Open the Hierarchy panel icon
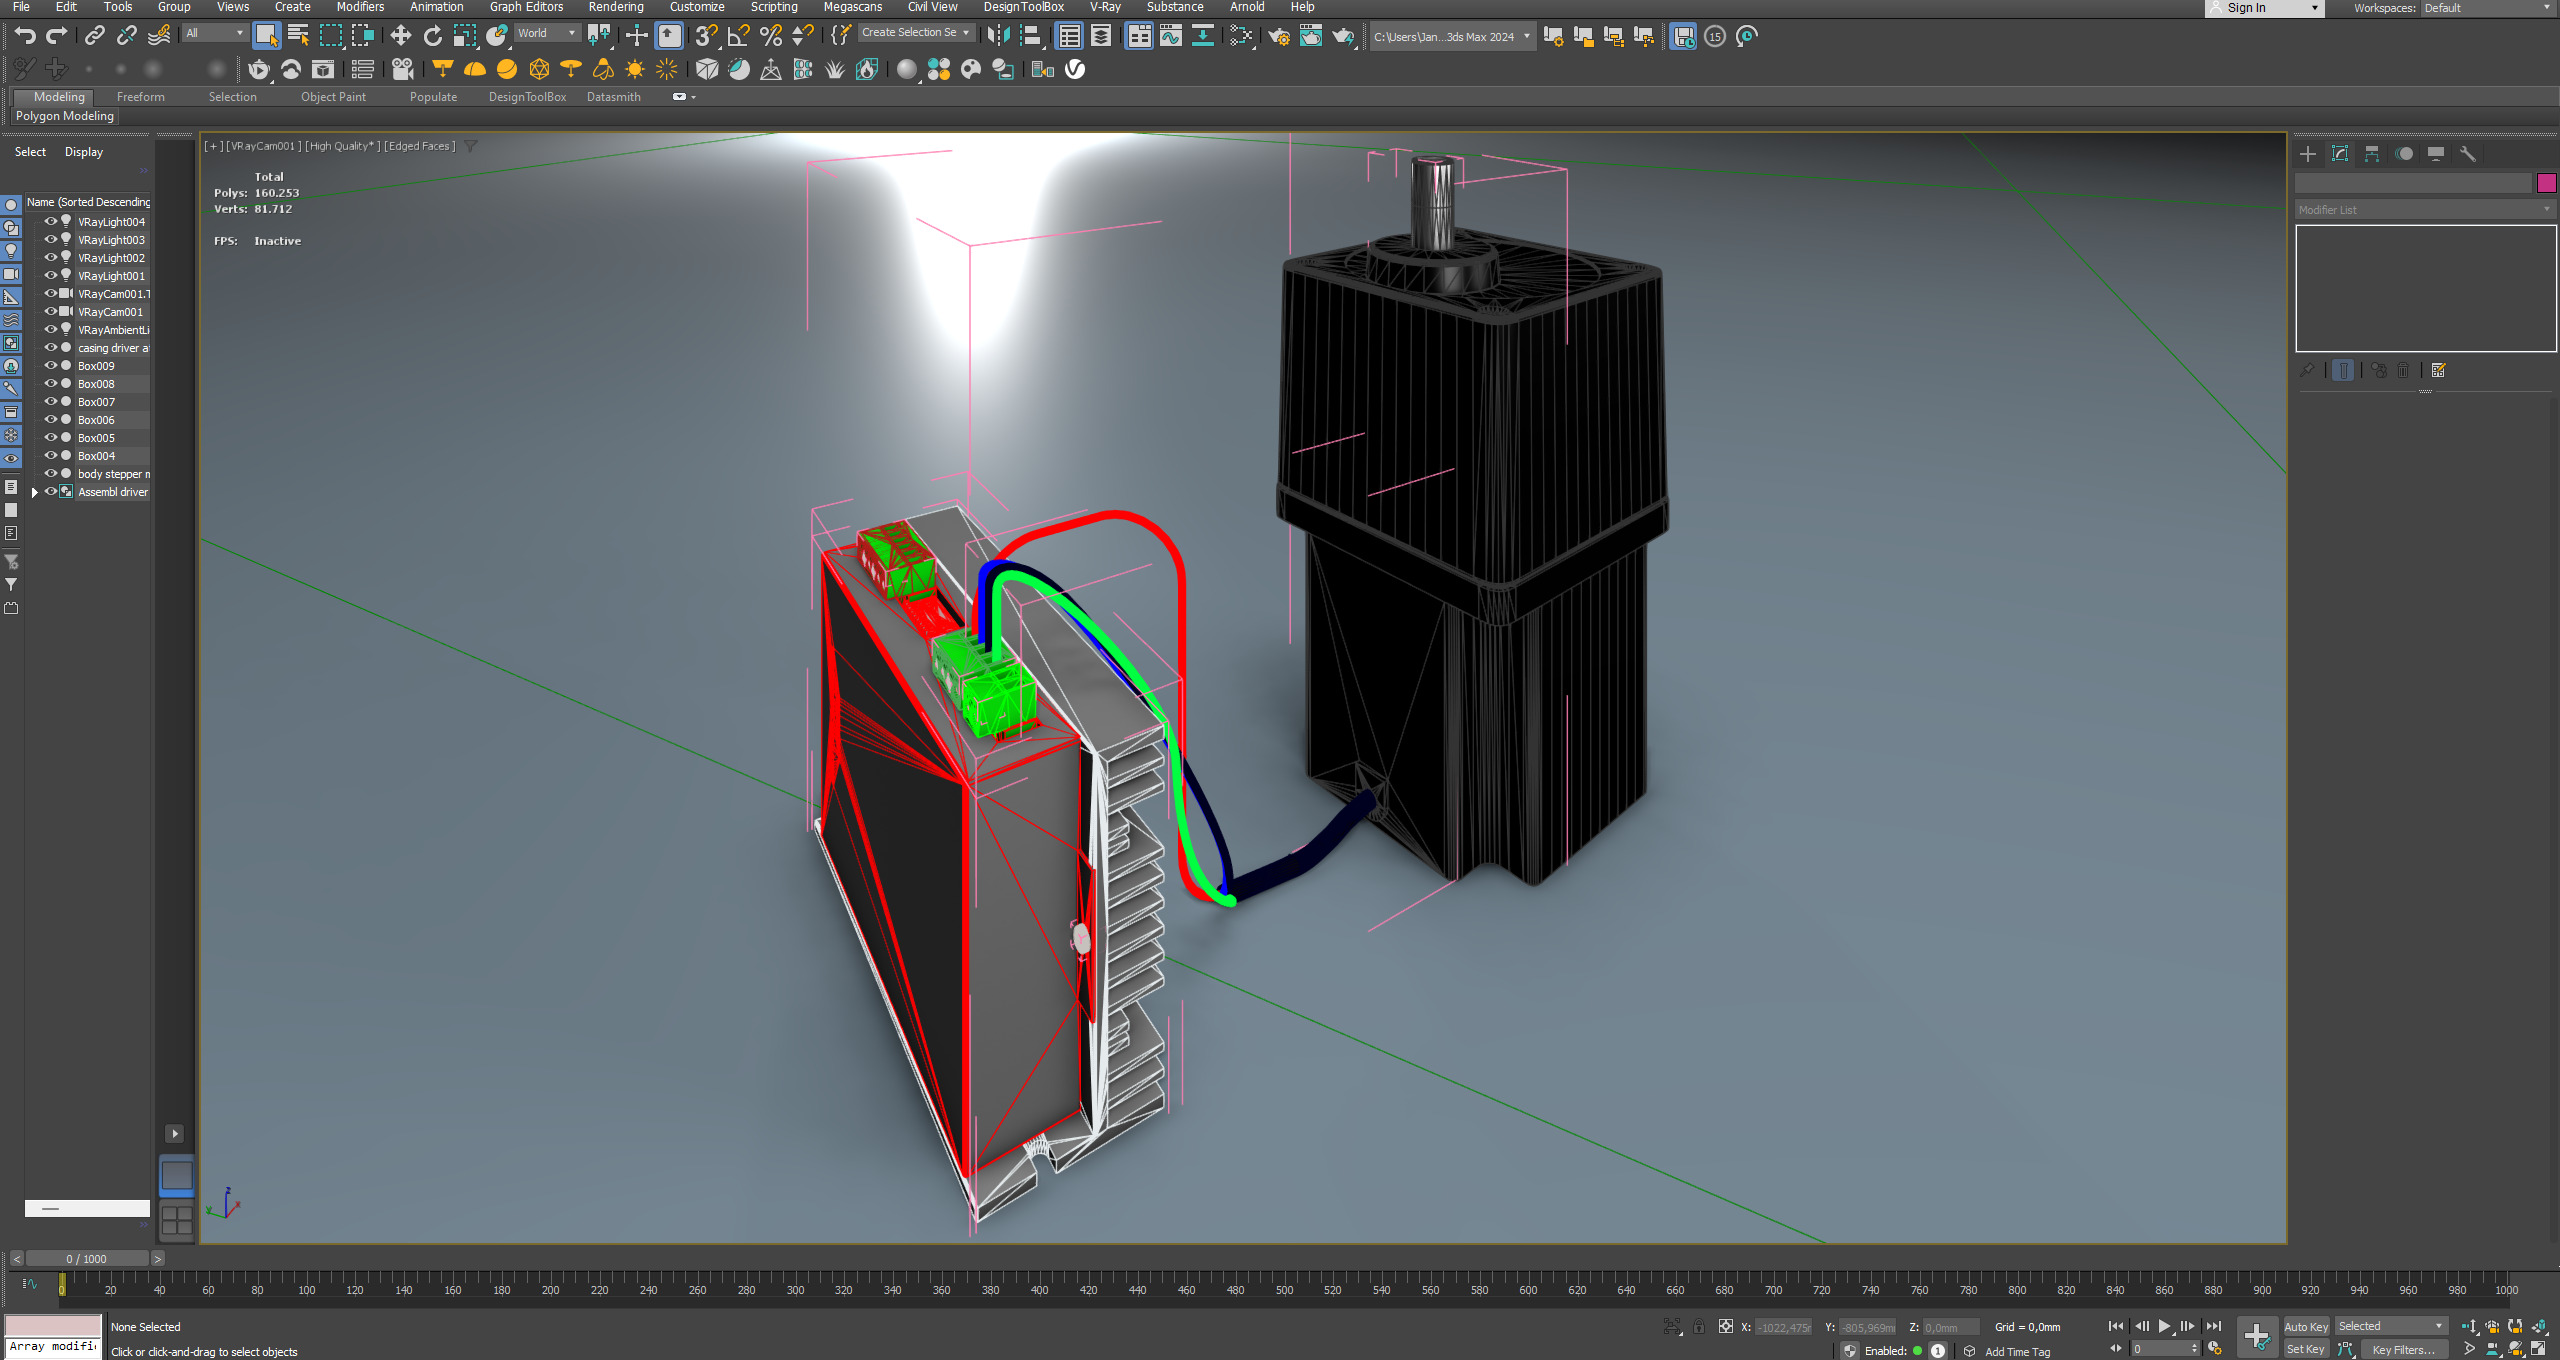Image resolution: width=2560 pixels, height=1360 pixels. (2372, 154)
